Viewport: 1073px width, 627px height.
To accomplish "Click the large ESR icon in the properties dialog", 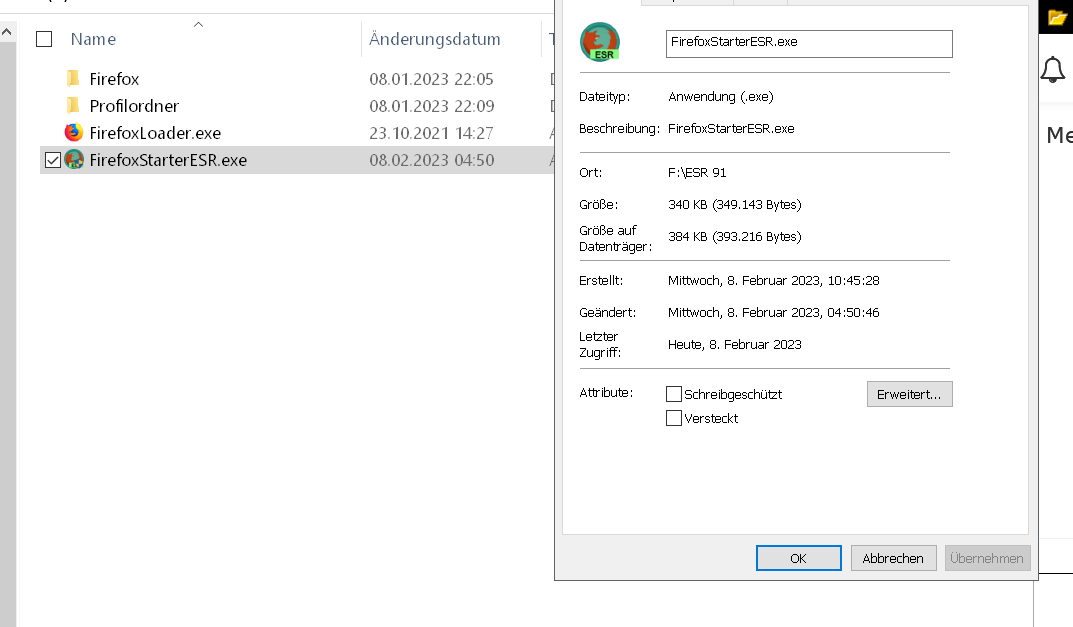I will [600, 43].
